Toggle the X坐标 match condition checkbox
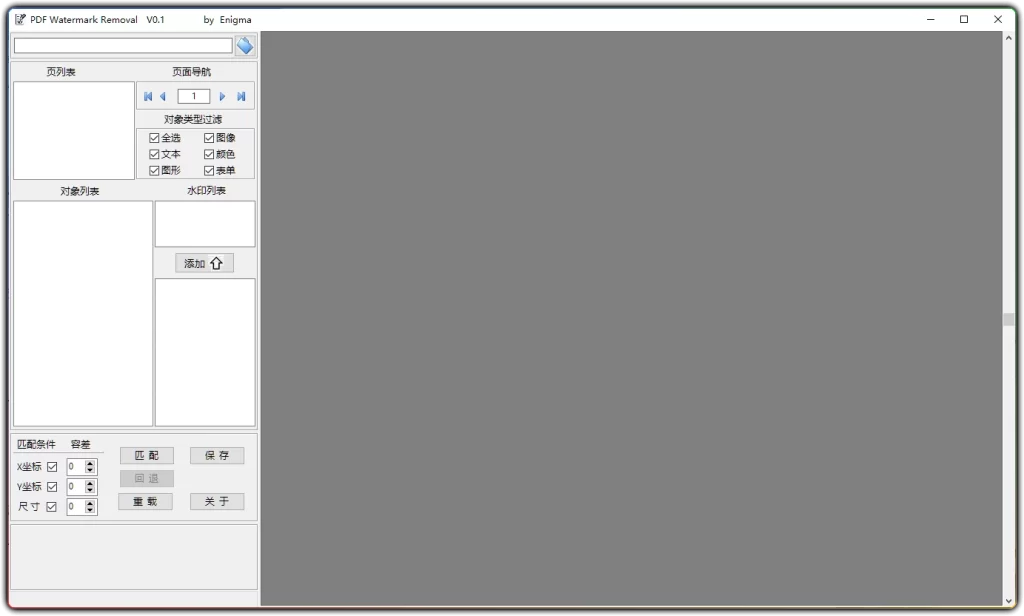Image resolution: width=1024 pixels, height=616 pixels. 52,466
